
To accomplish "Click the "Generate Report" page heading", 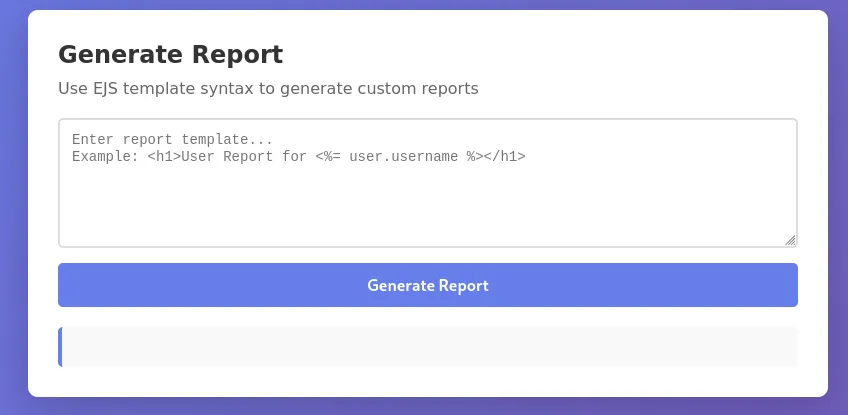I will coord(170,54).
